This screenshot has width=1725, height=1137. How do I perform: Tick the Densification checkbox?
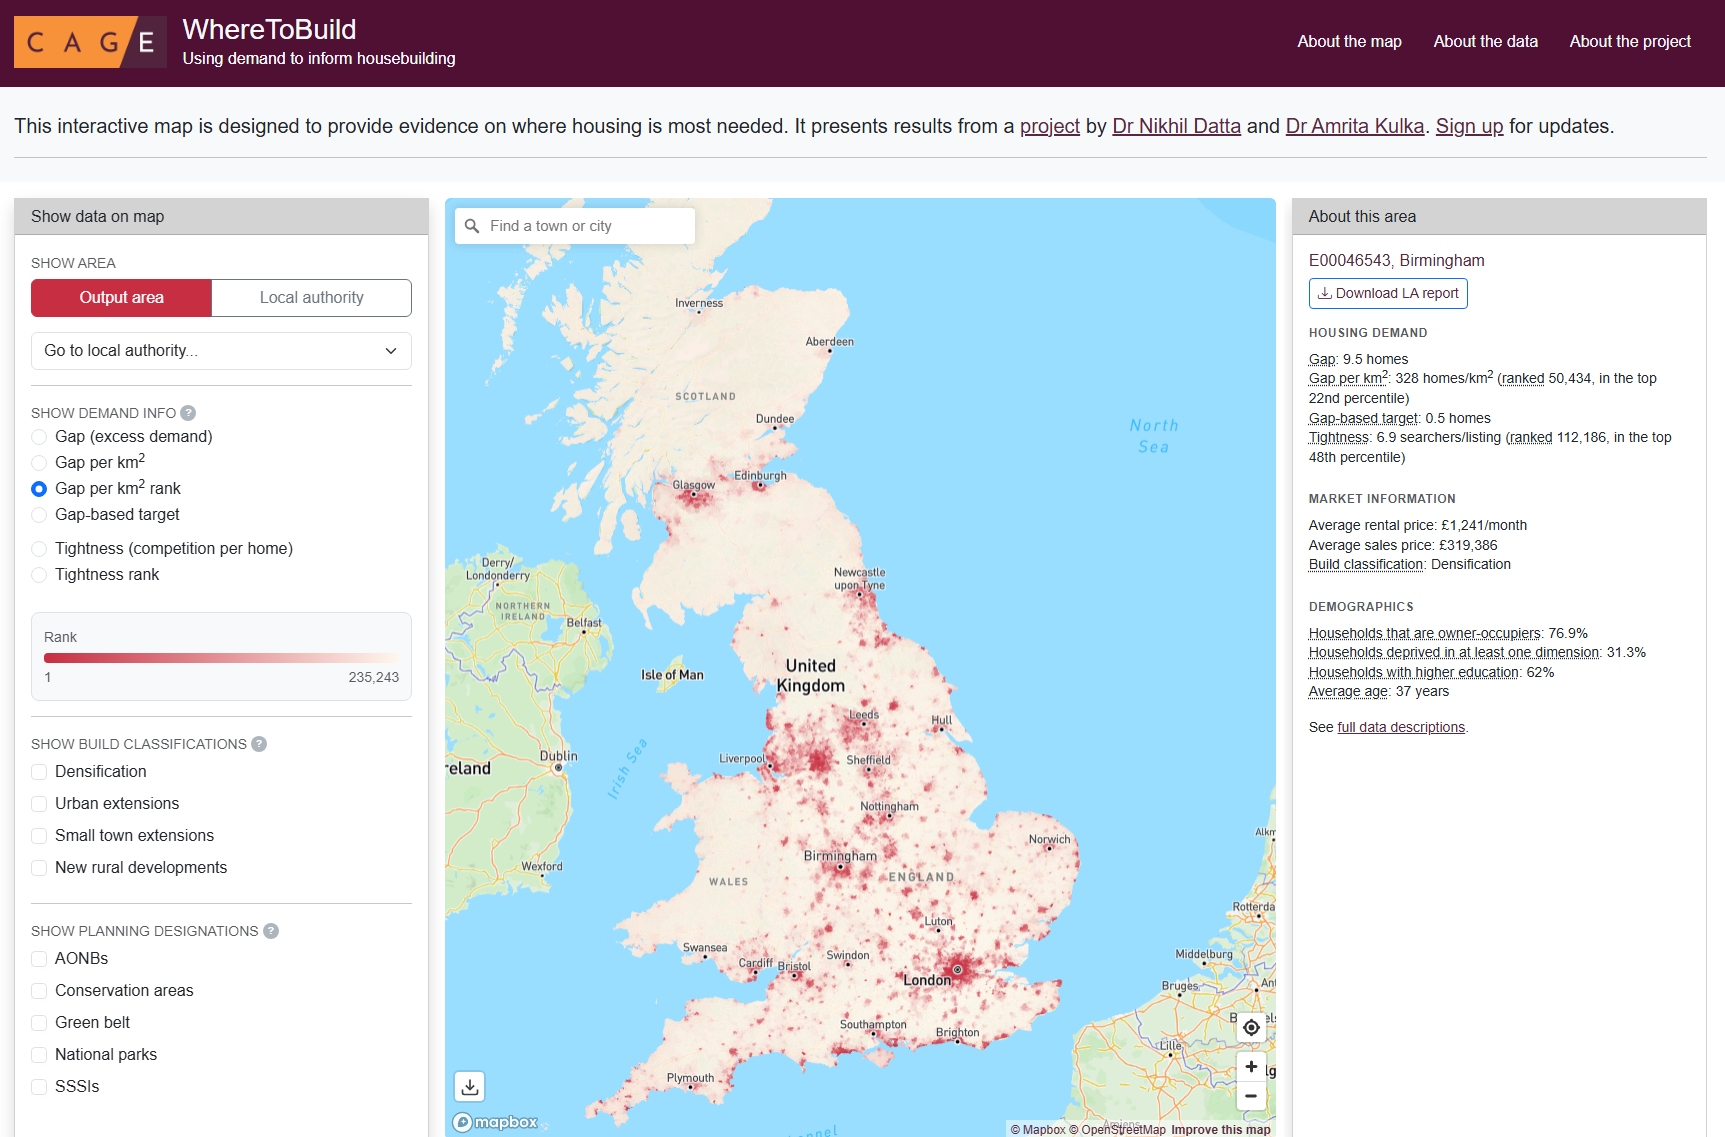click(x=39, y=772)
